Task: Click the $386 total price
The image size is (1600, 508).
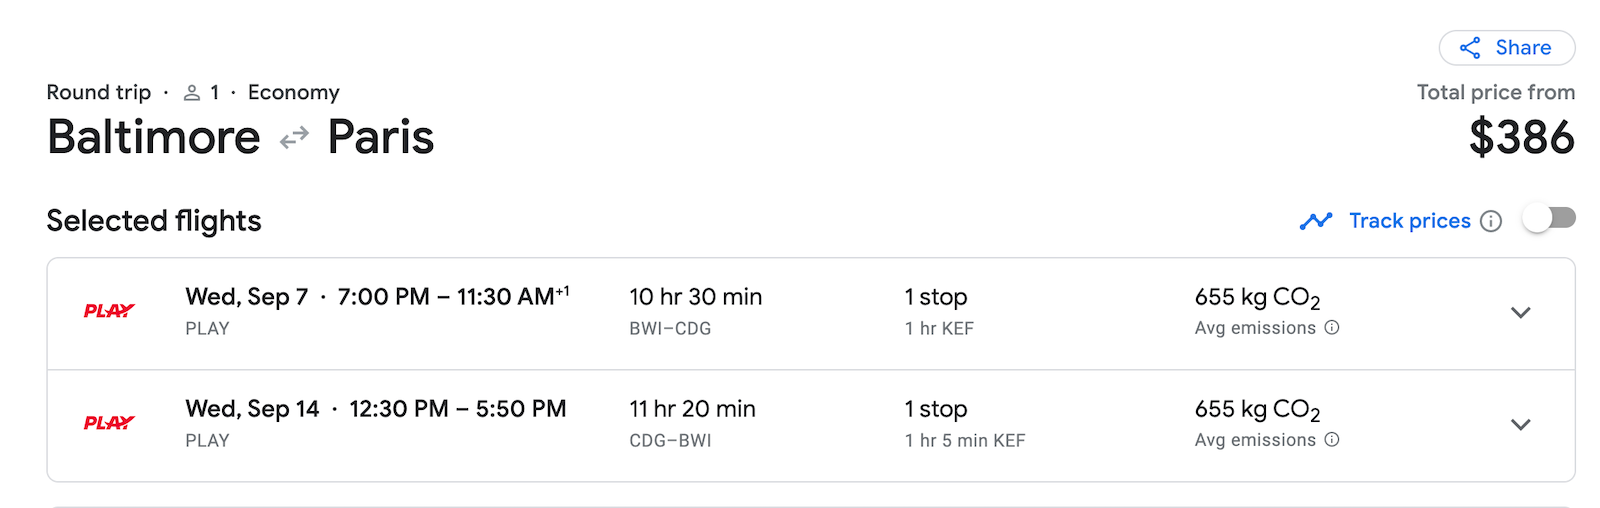Action: tap(1522, 137)
